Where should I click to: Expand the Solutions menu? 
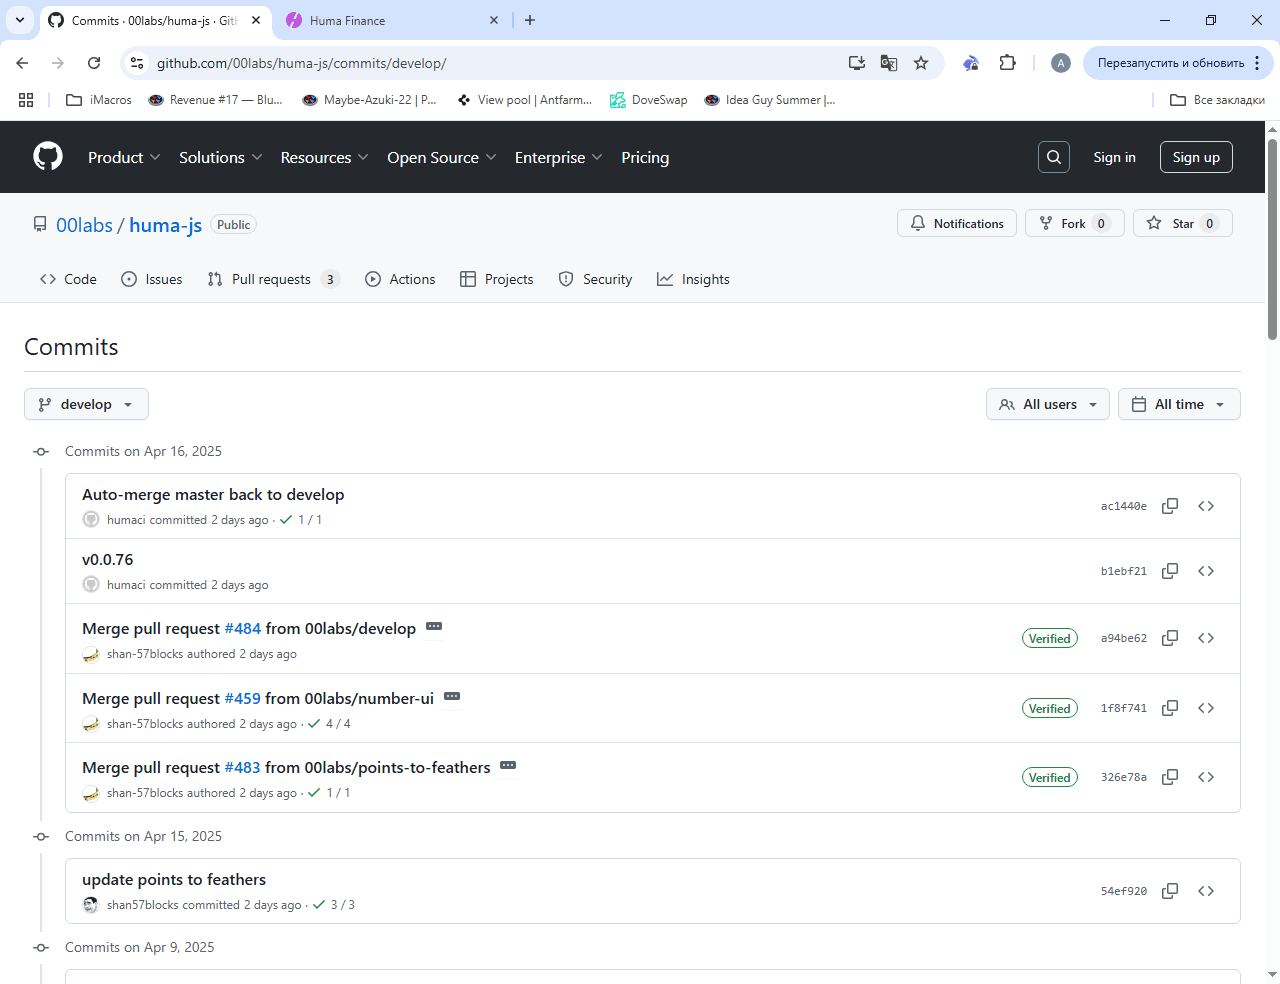pyautogui.click(x=221, y=157)
